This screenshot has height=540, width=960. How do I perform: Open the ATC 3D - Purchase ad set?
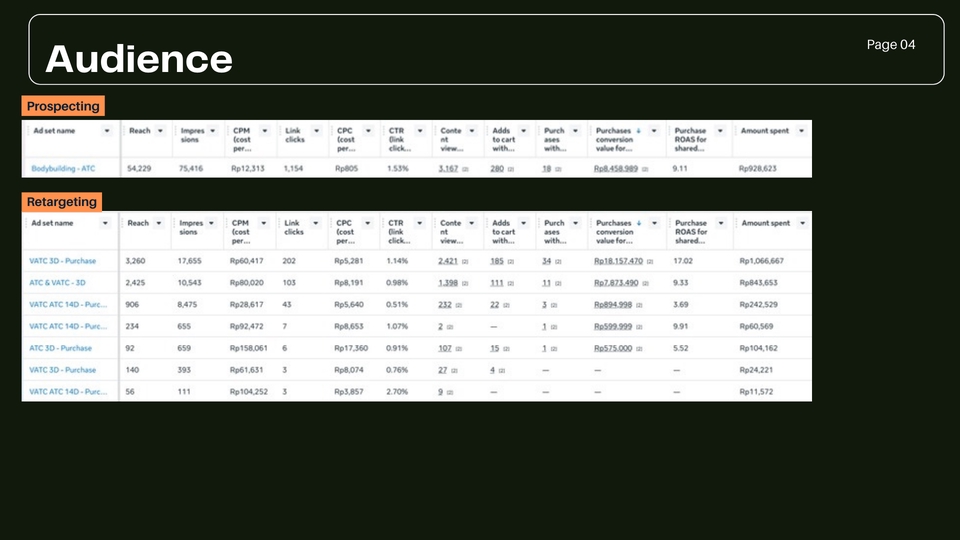tap(60, 348)
